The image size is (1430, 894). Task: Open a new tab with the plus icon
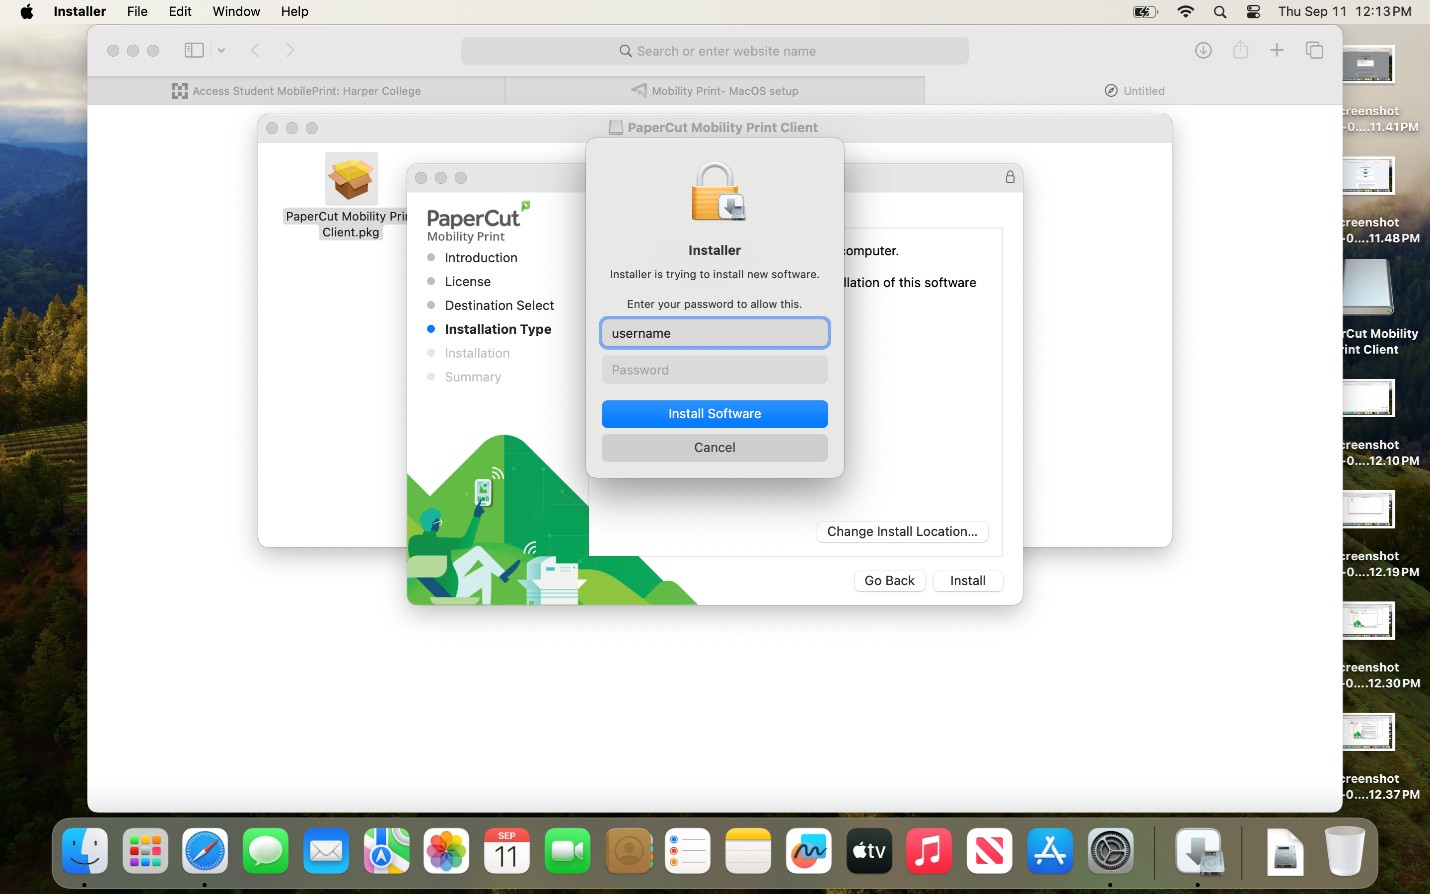click(x=1277, y=49)
